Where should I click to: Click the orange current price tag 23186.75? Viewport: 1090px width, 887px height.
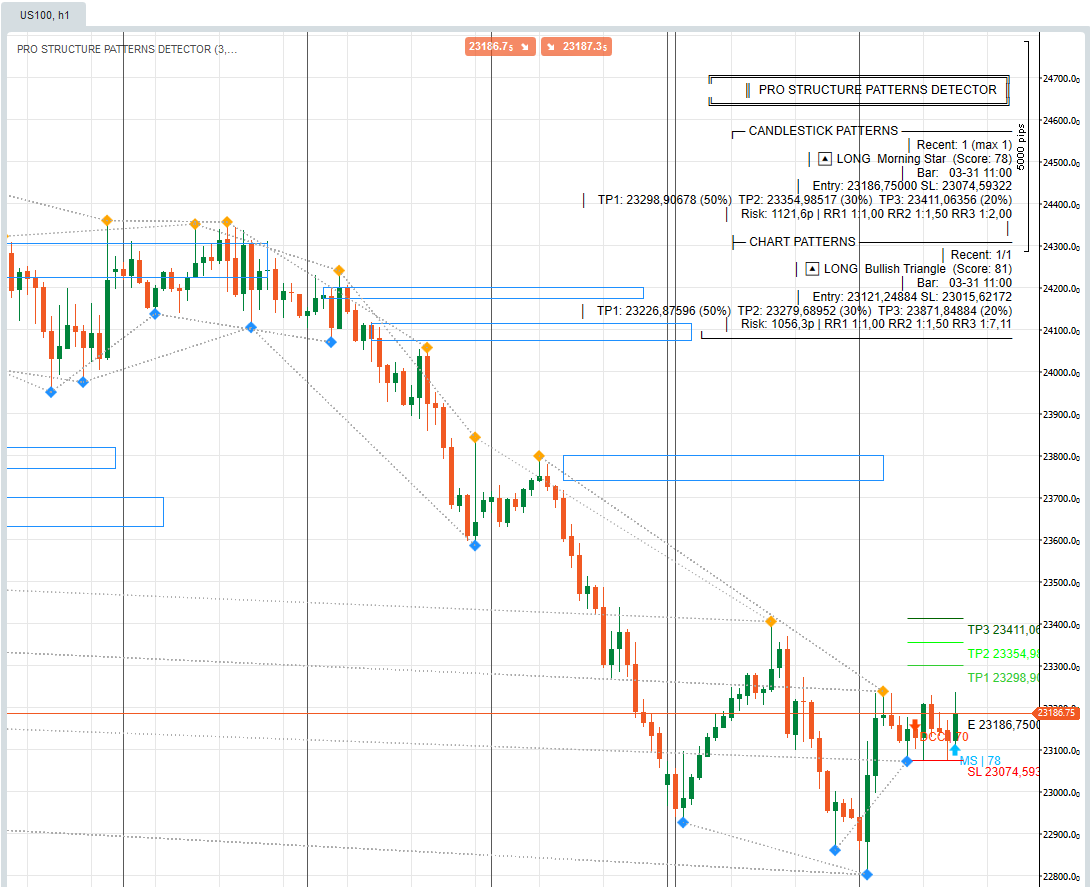1056,713
